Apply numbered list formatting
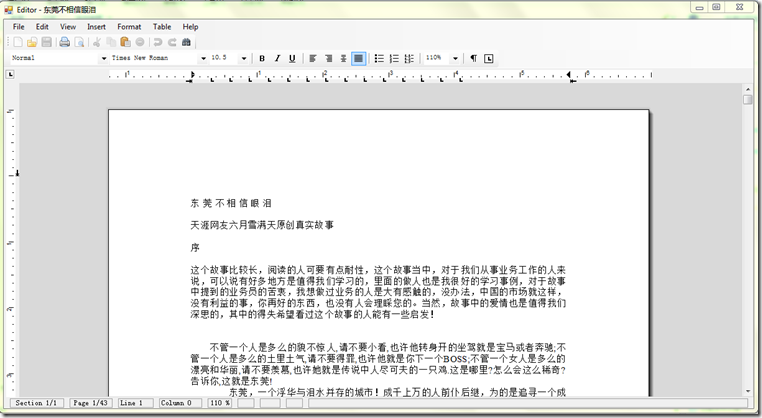 pos(394,58)
